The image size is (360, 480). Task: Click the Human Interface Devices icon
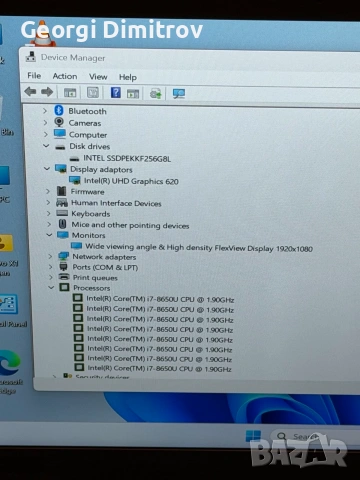(x=62, y=202)
